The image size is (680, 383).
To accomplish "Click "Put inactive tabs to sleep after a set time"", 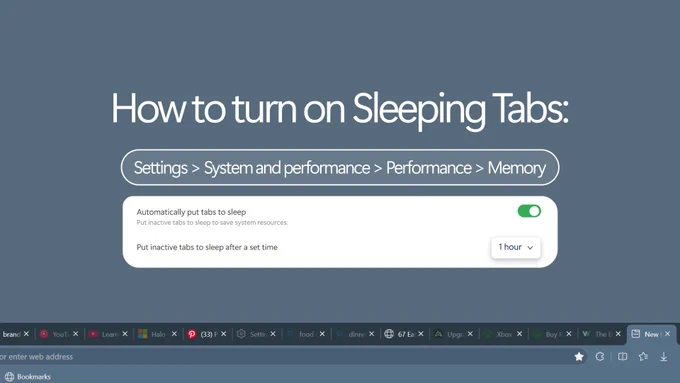I will click(x=207, y=247).
